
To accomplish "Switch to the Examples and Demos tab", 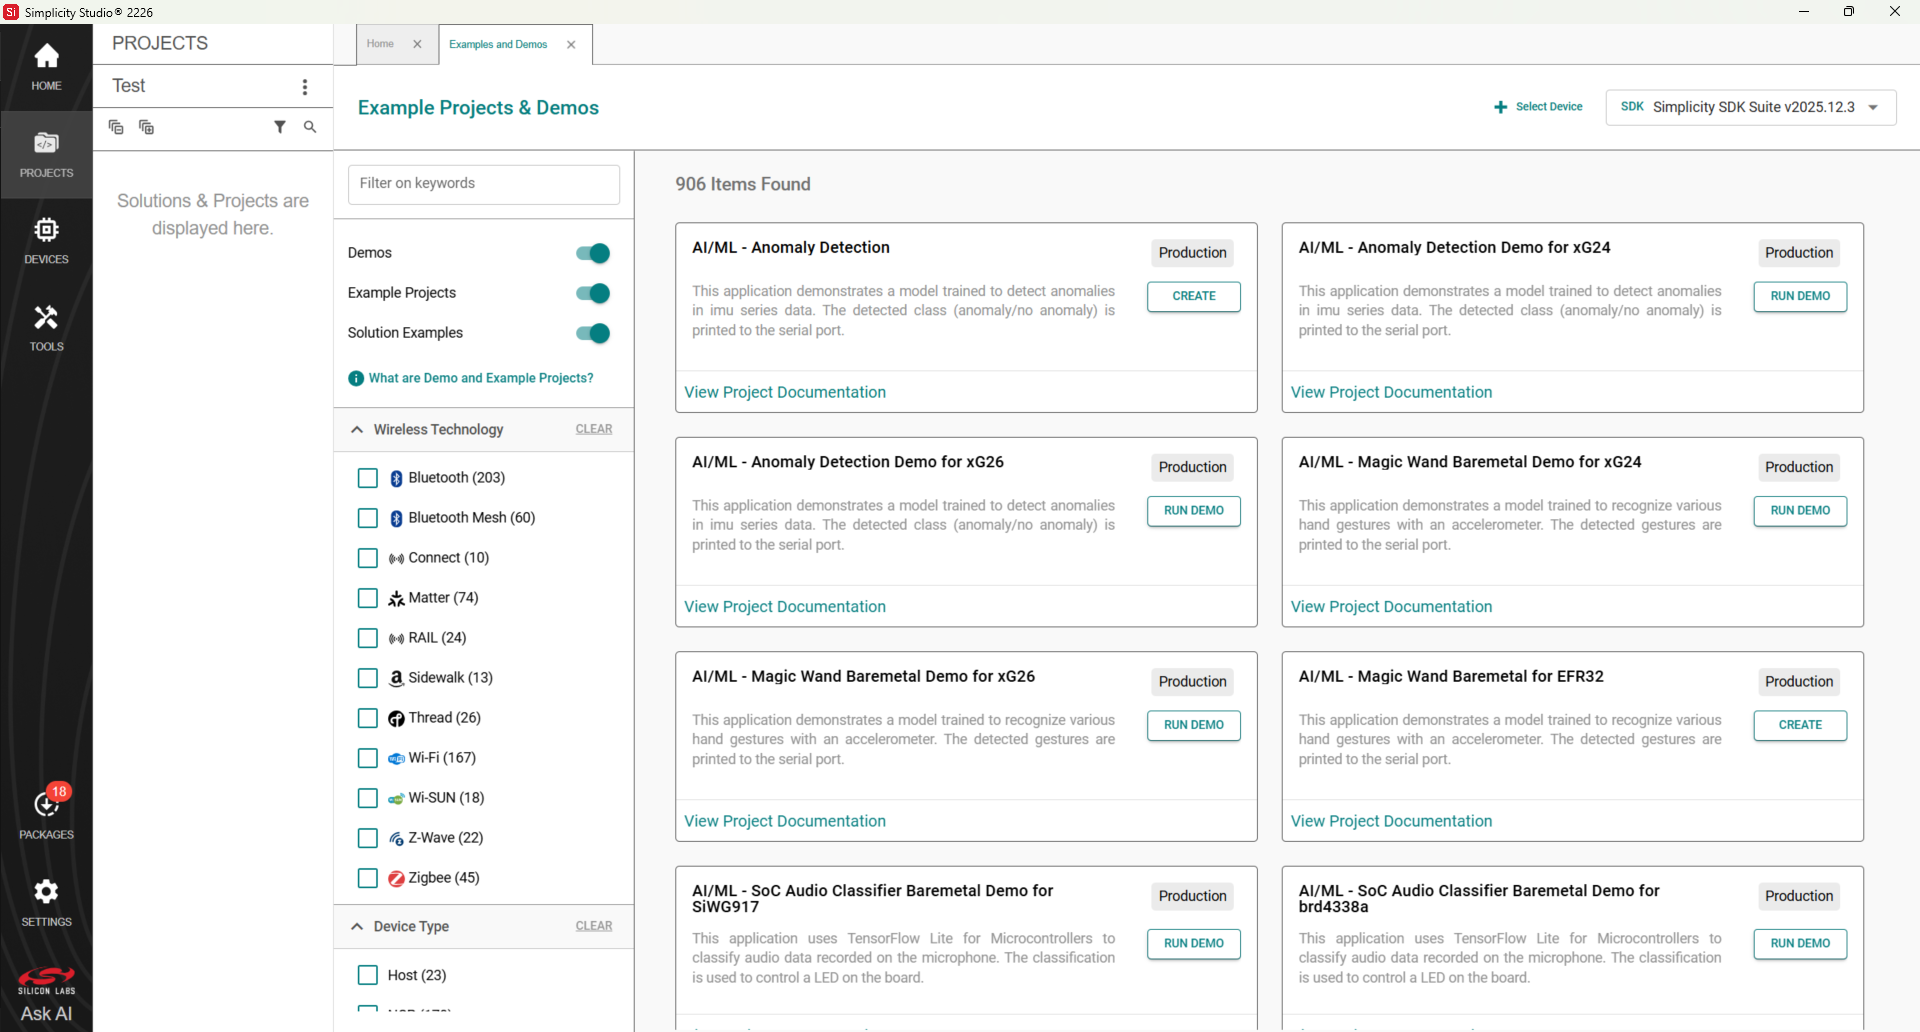I will (x=498, y=45).
